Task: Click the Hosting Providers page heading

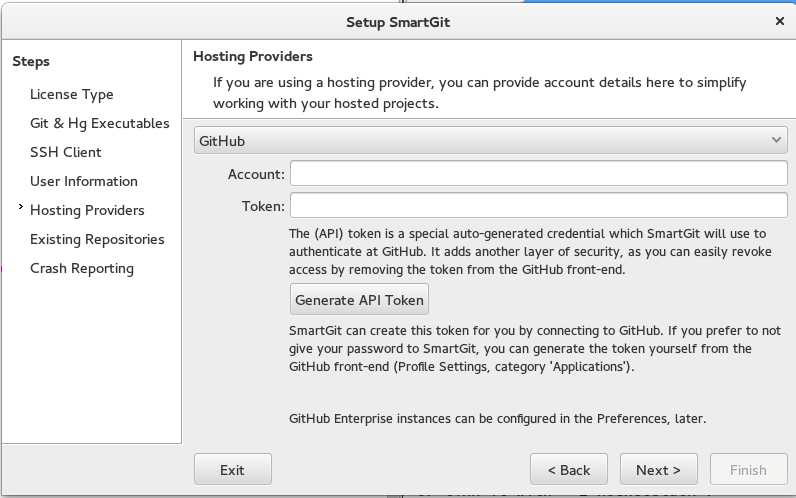Action: tap(253, 56)
